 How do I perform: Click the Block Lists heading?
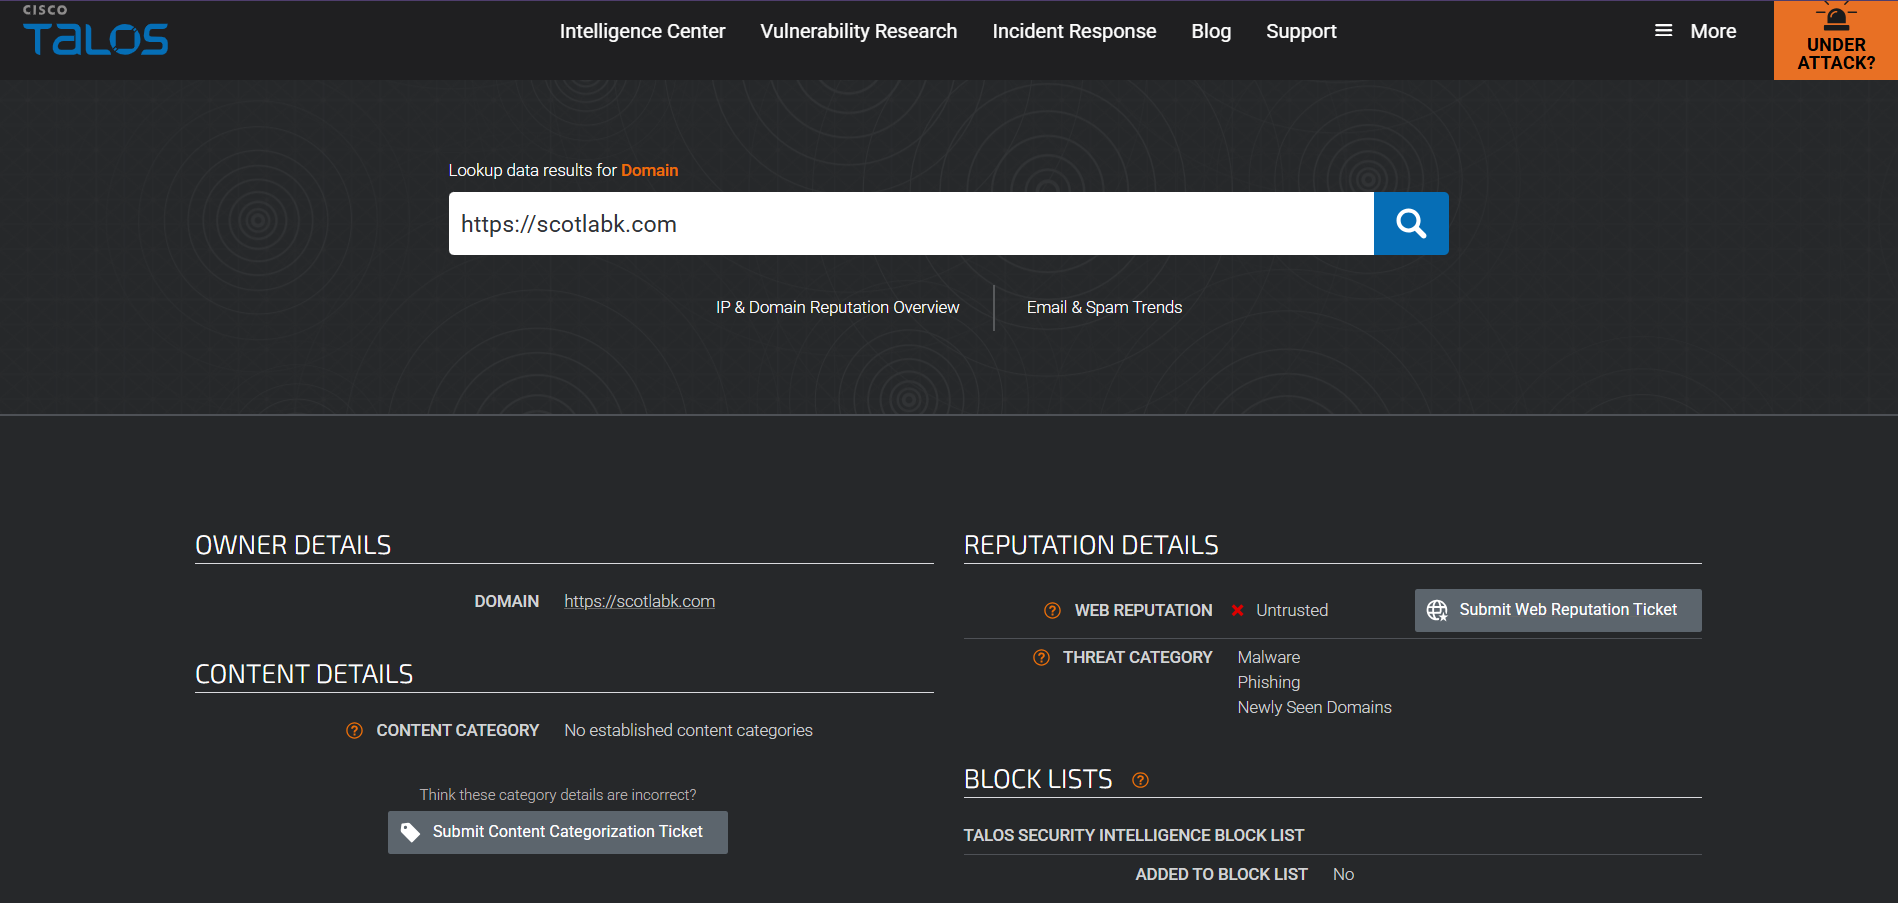[x=1038, y=779]
